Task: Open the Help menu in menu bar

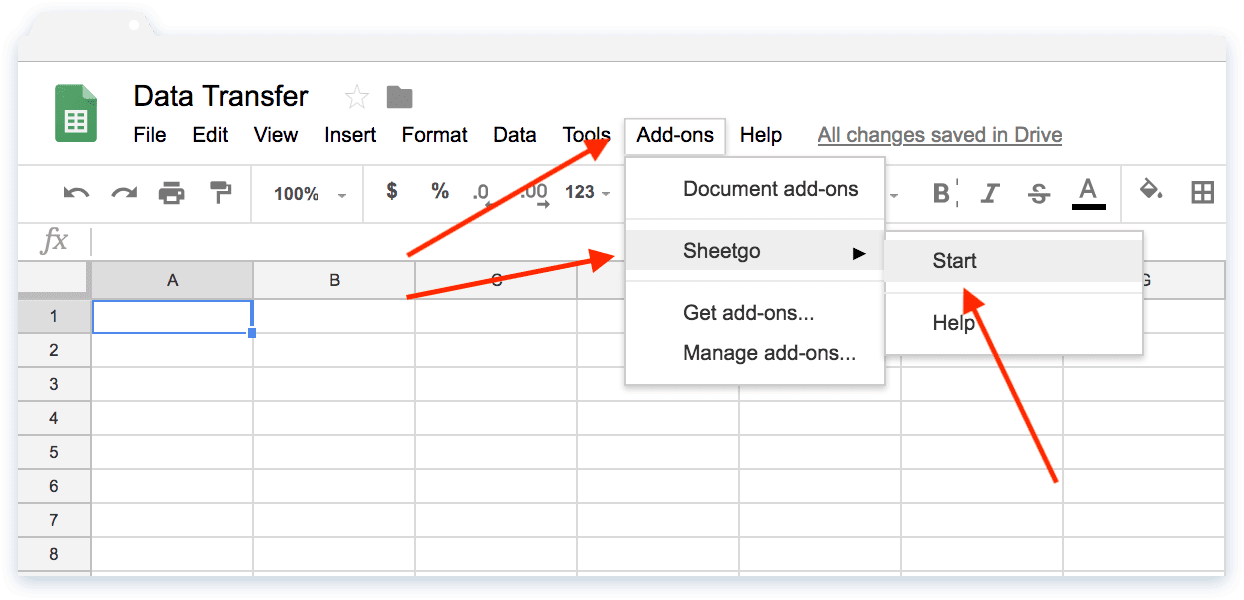Action: click(x=761, y=135)
